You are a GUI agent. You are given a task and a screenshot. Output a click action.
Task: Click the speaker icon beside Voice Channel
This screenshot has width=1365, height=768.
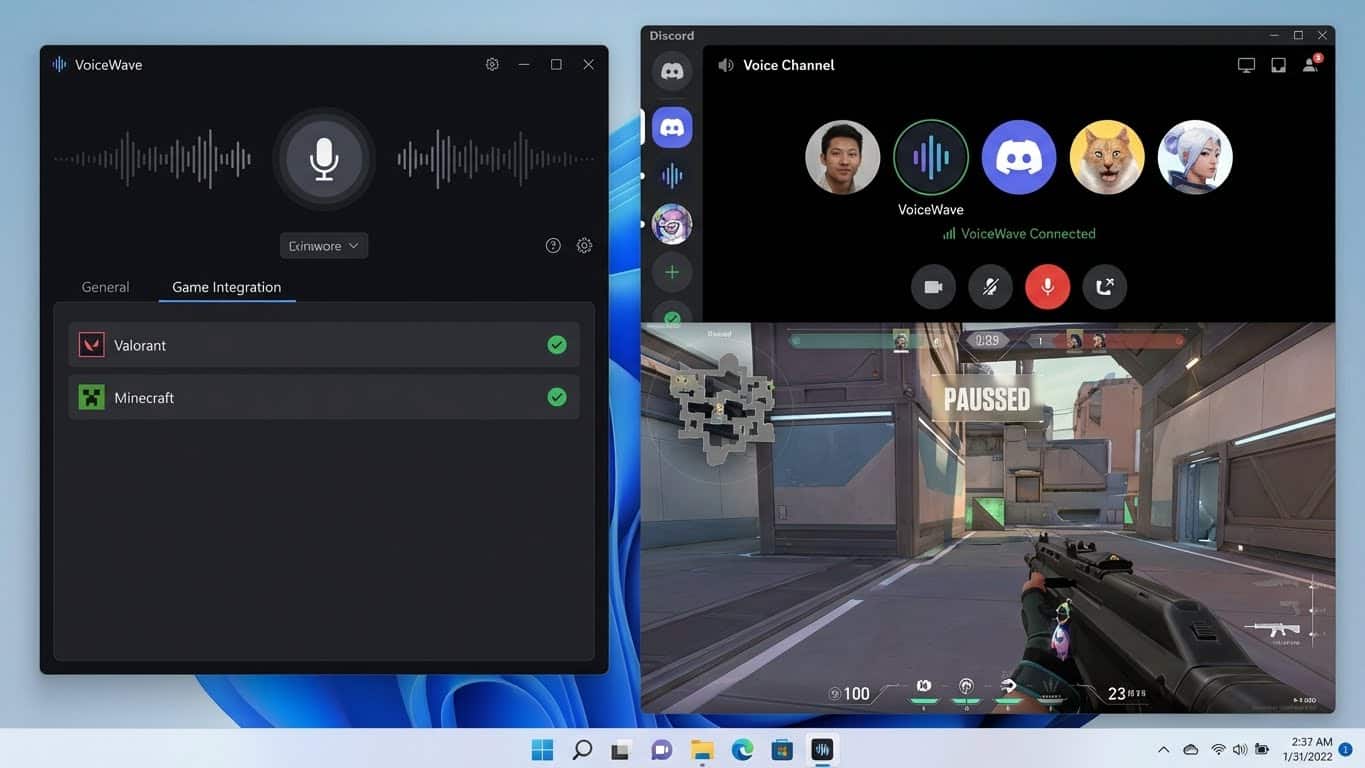pyautogui.click(x=726, y=65)
